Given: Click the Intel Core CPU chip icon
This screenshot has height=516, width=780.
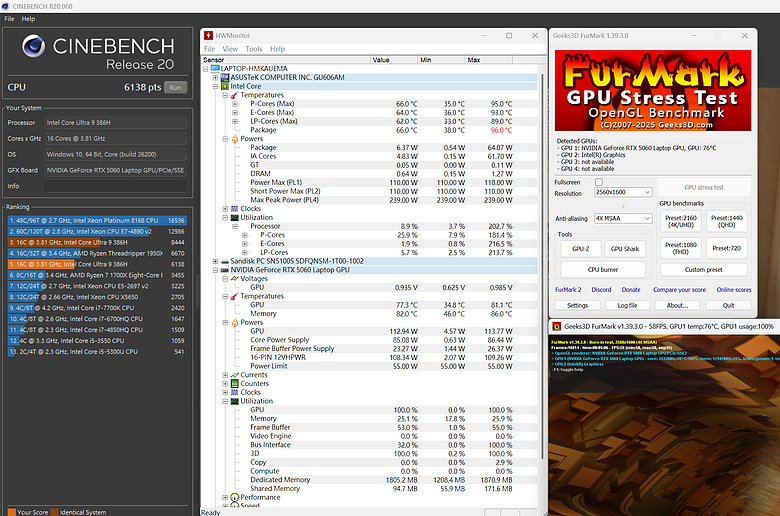Looking at the screenshot, I should click(x=225, y=86).
